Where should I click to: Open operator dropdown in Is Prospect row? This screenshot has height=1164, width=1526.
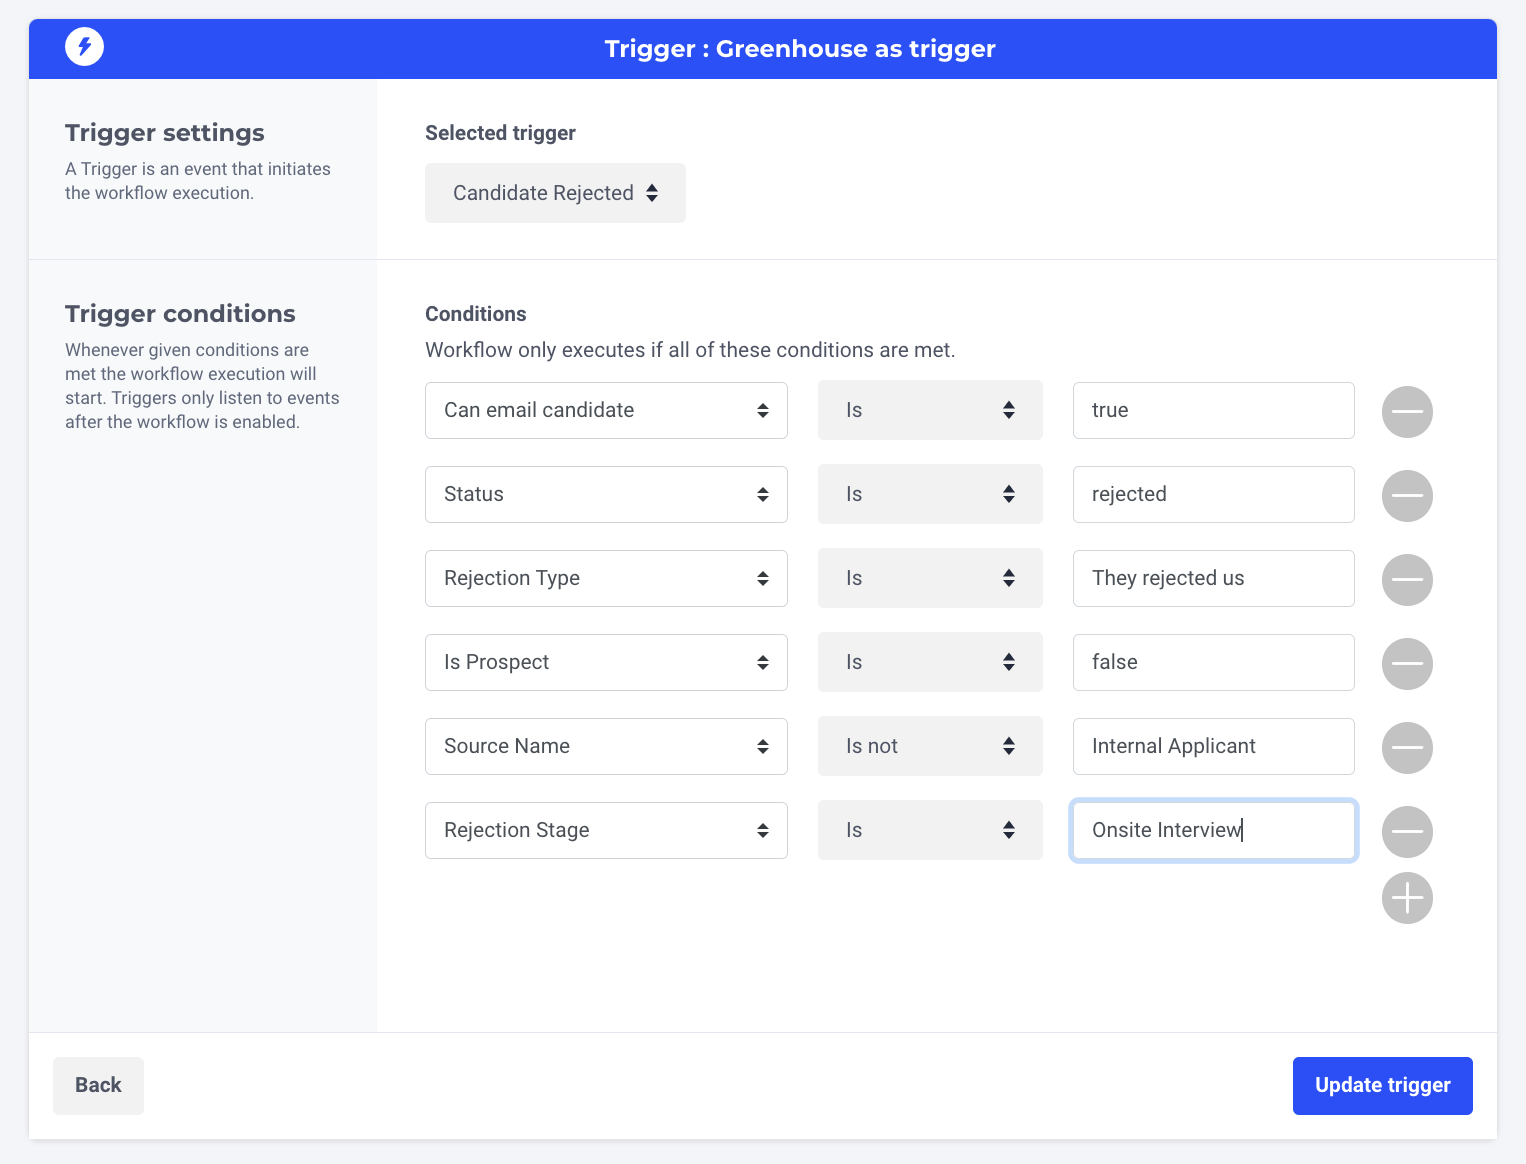tap(930, 662)
